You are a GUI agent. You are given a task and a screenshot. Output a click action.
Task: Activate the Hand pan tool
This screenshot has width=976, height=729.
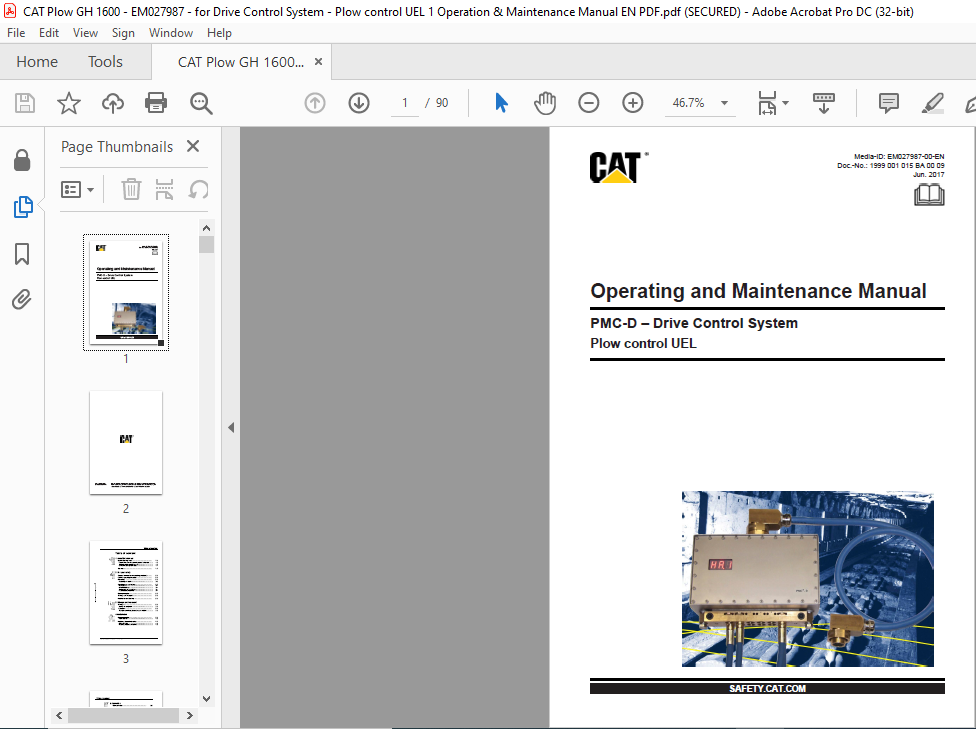click(x=545, y=103)
